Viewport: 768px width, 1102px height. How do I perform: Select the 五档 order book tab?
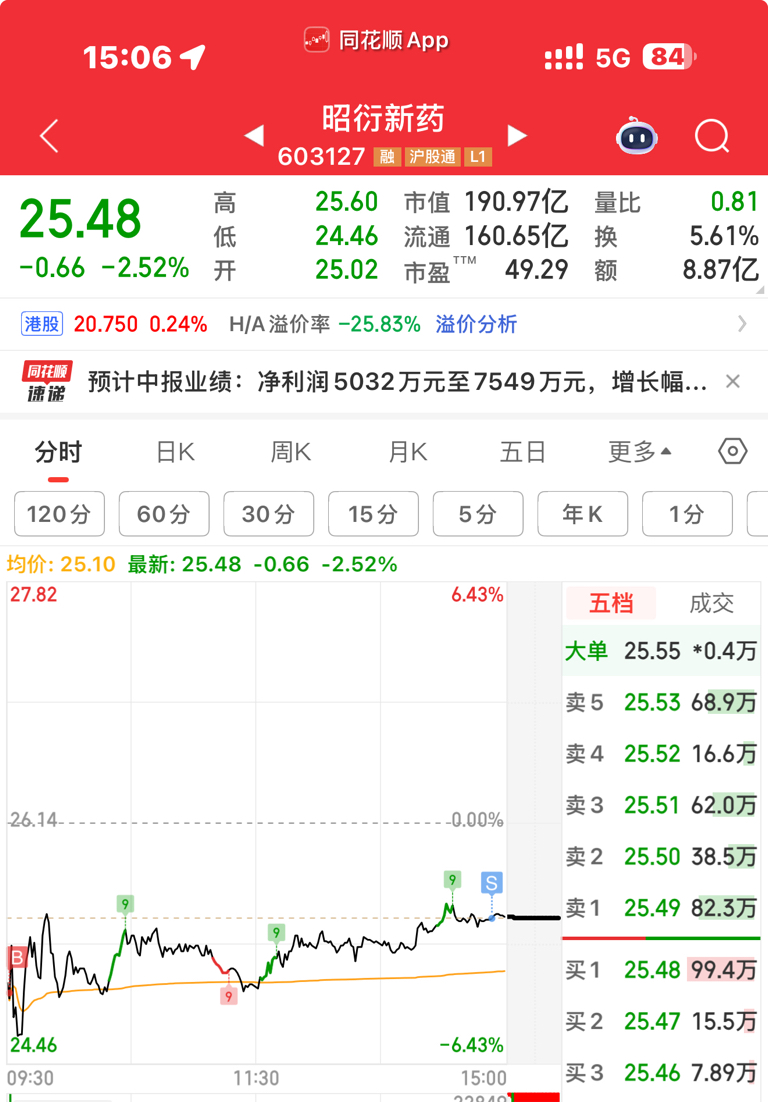click(611, 603)
